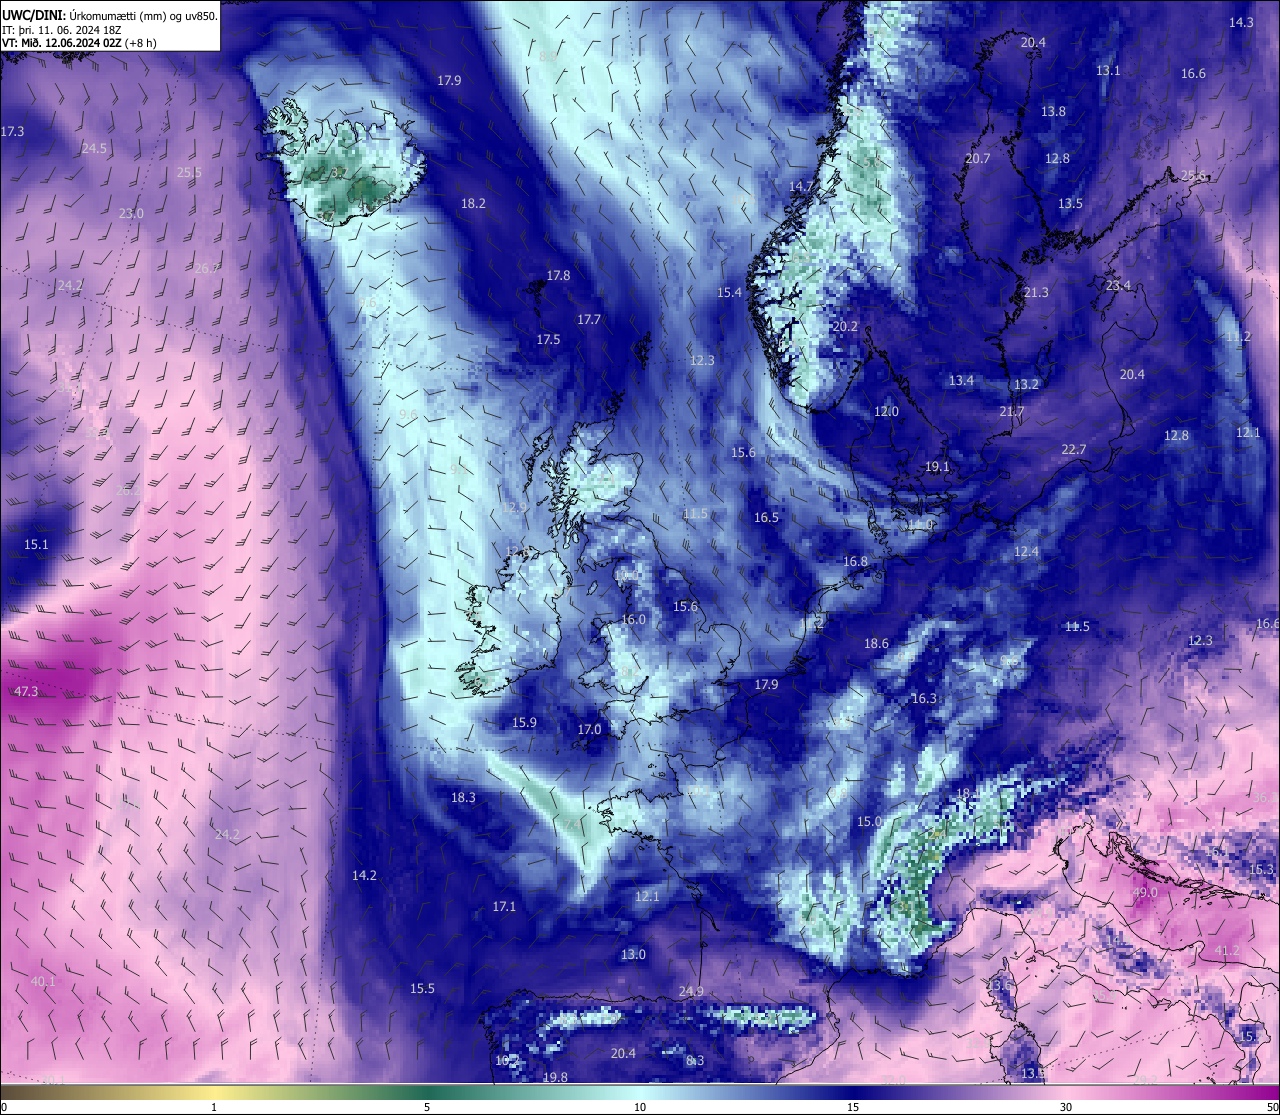
Task: Click the 19.1 value
Action: click(937, 466)
